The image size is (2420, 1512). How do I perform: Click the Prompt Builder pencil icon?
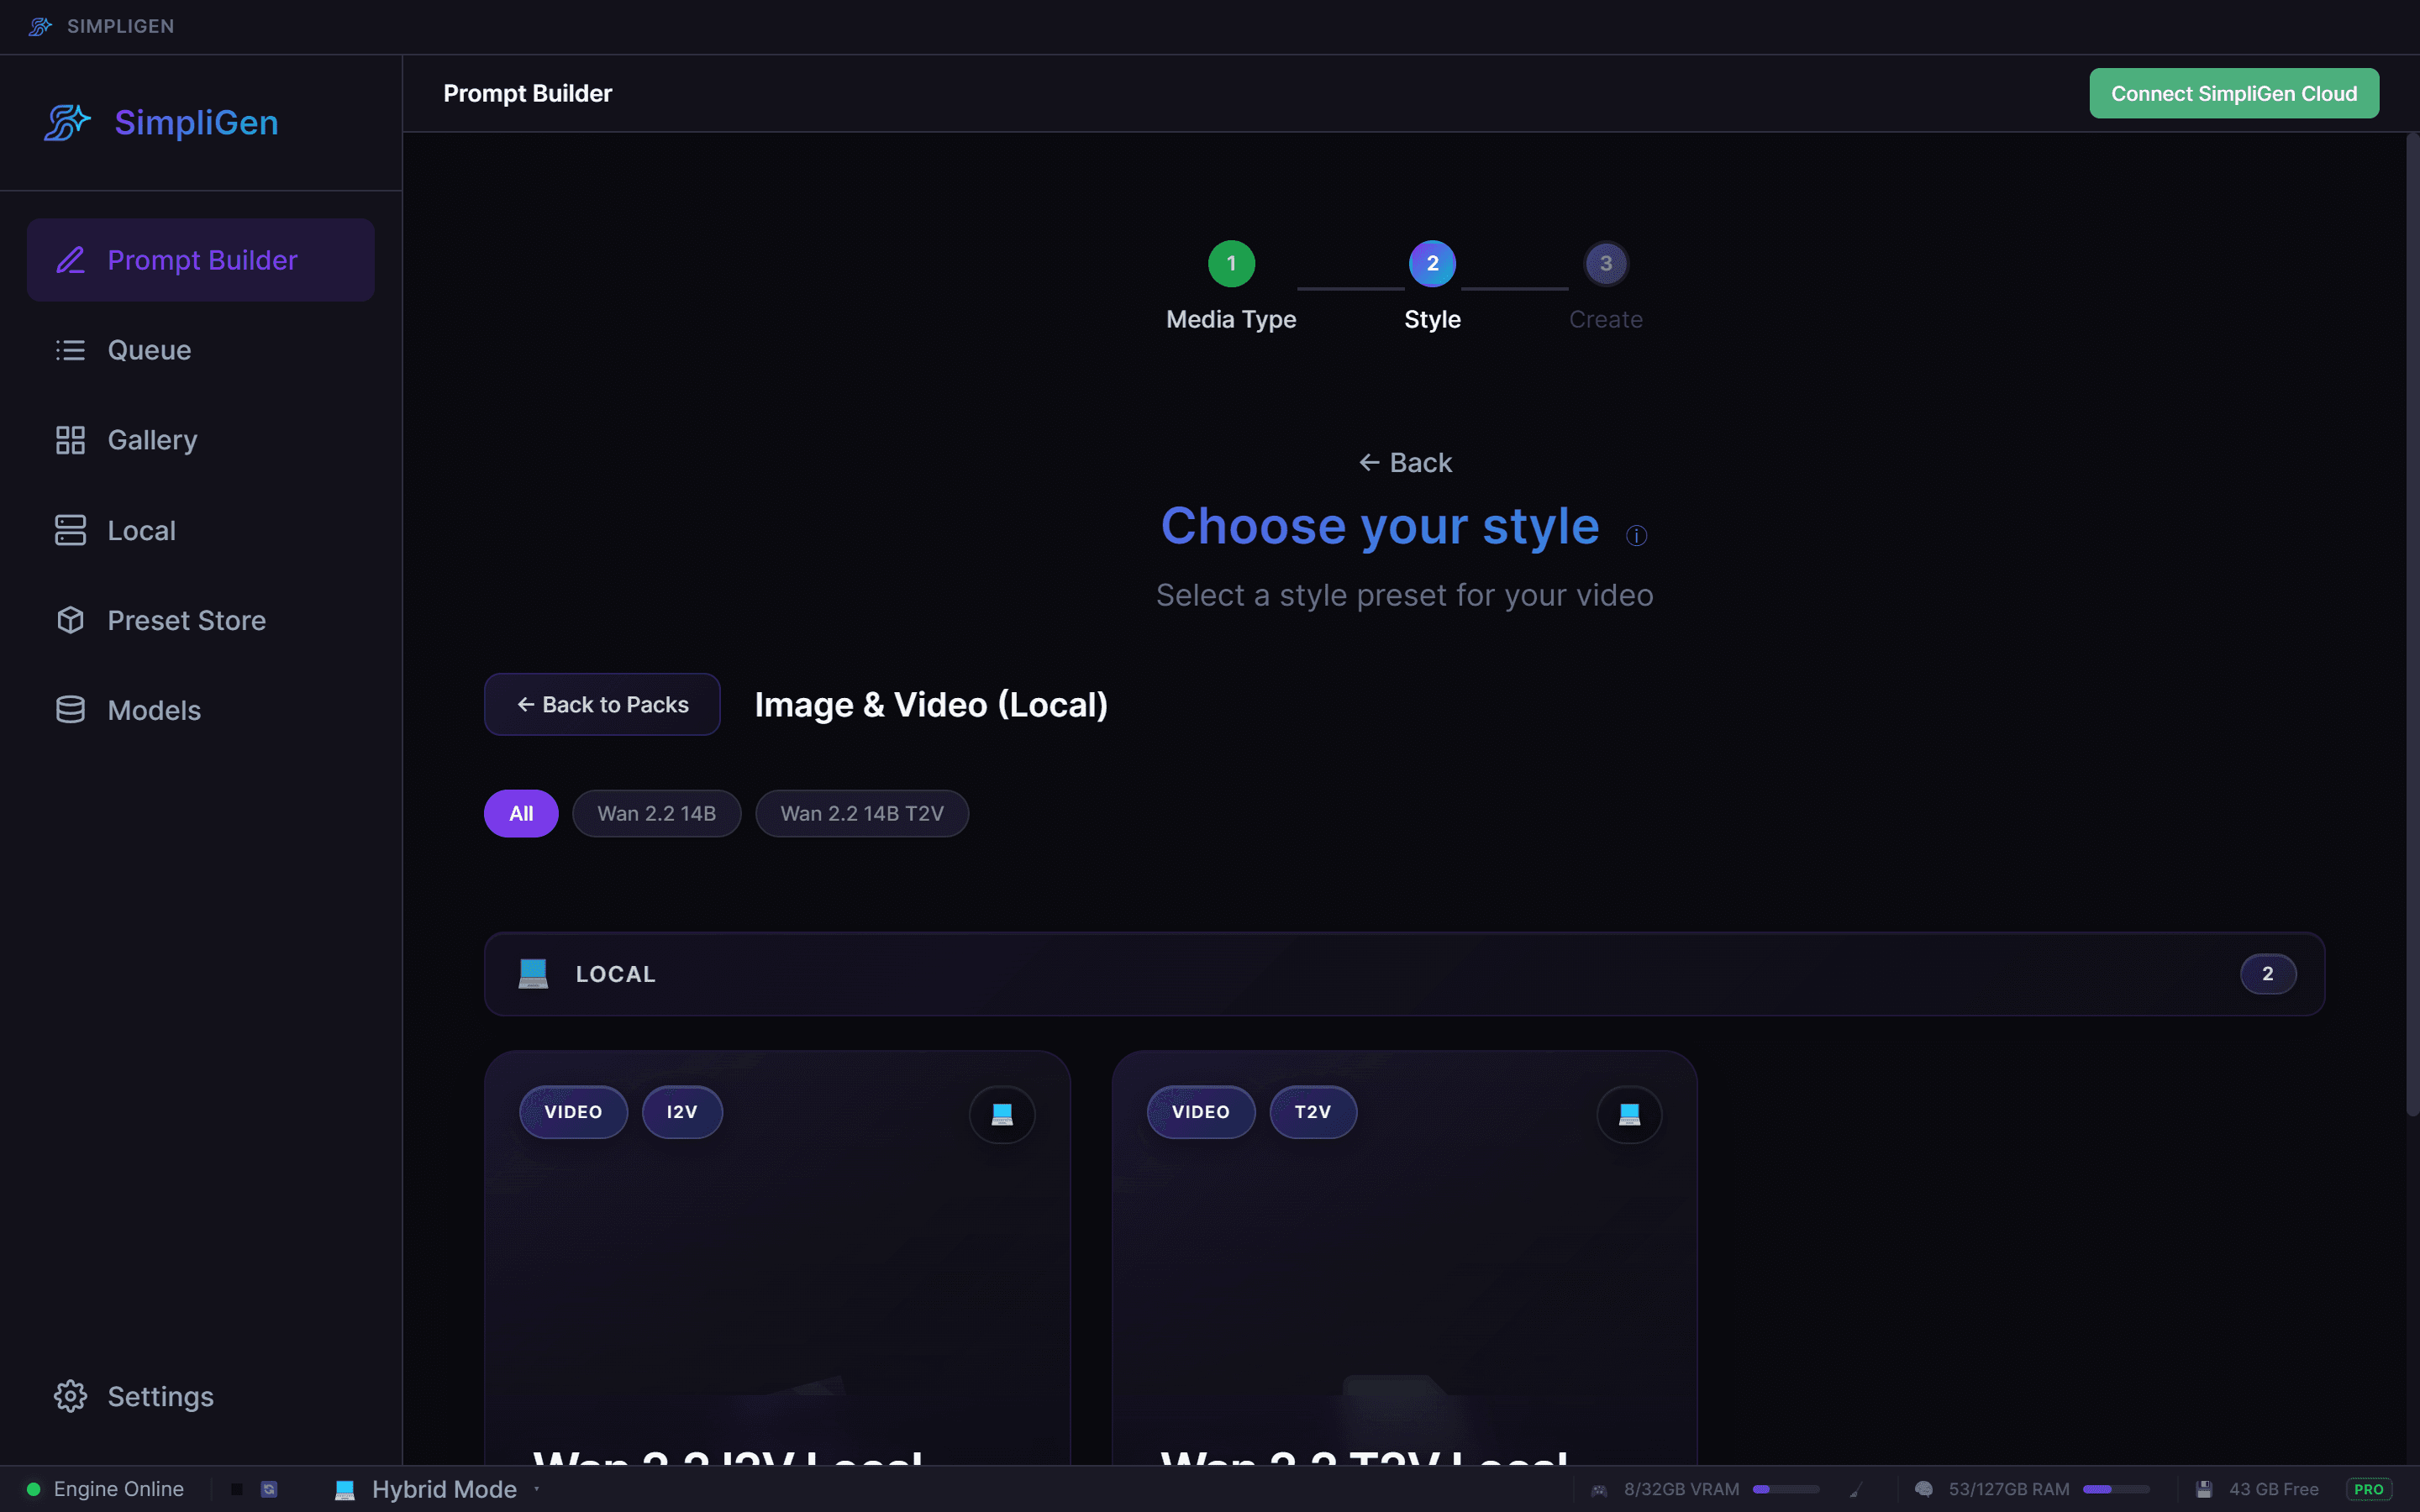click(x=70, y=260)
